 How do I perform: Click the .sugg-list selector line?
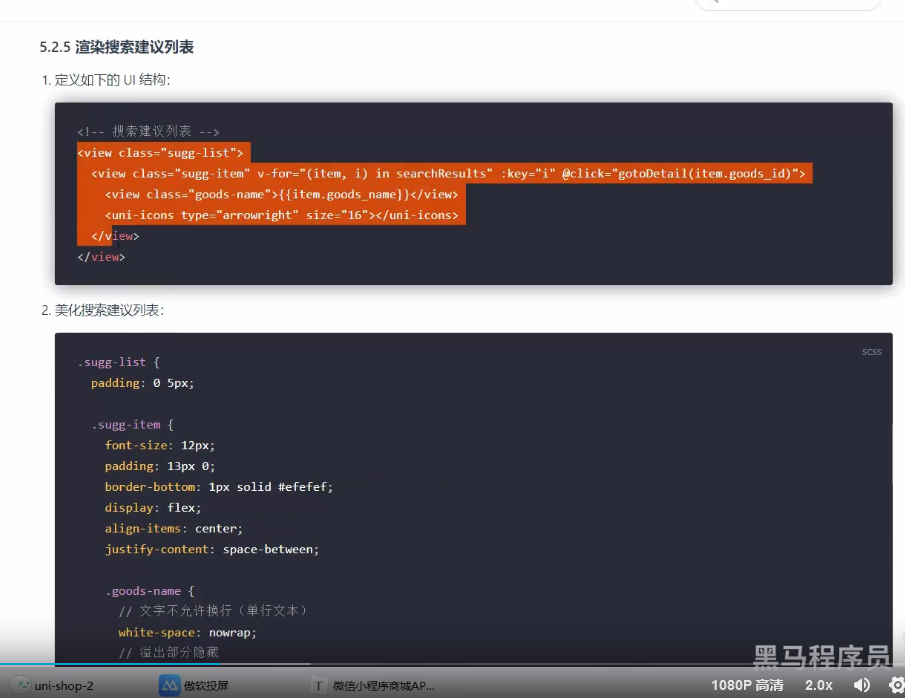118,363
